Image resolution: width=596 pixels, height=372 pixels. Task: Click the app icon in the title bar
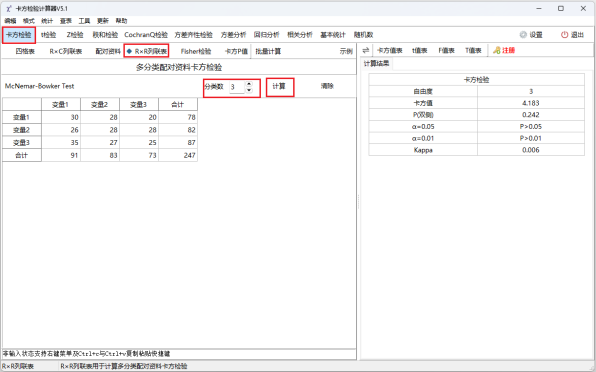[8, 8]
